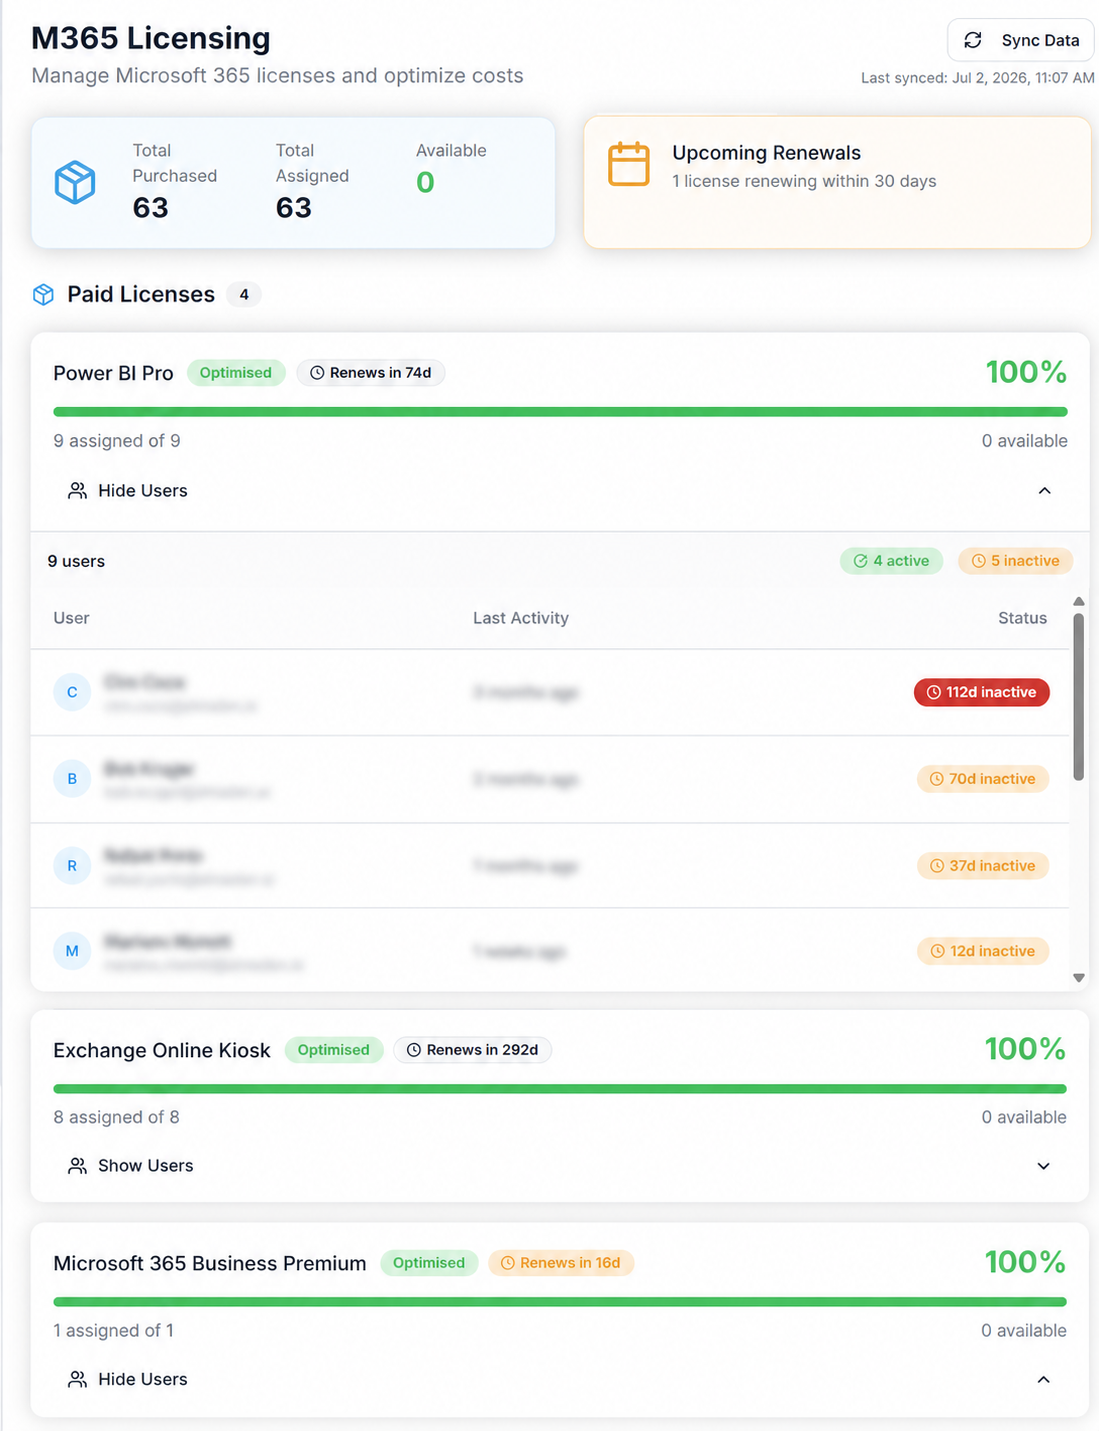This screenshot has height=1431, width=1099.
Task: Collapse Power BI Pro users with Hide Users
Action: [560, 490]
